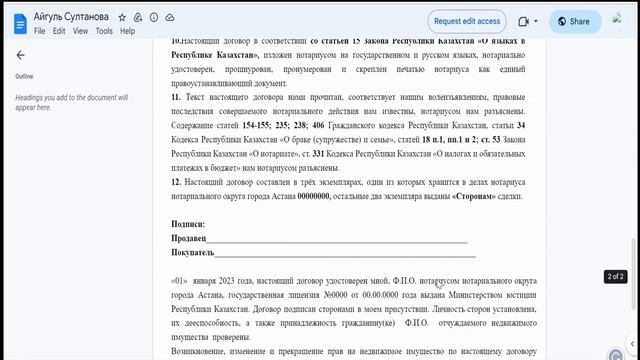
Task: Open the Edit menu
Action: pos(59,31)
